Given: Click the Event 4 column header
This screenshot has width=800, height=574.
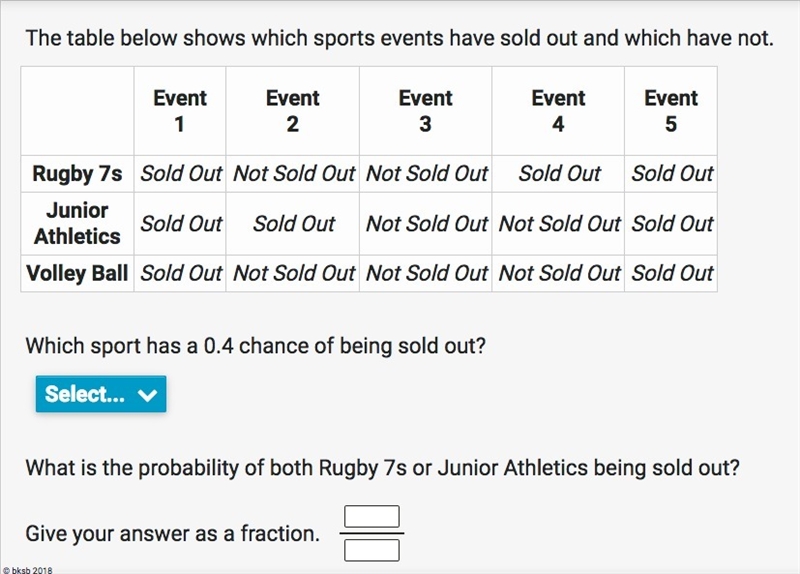Looking at the screenshot, I should [x=558, y=111].
